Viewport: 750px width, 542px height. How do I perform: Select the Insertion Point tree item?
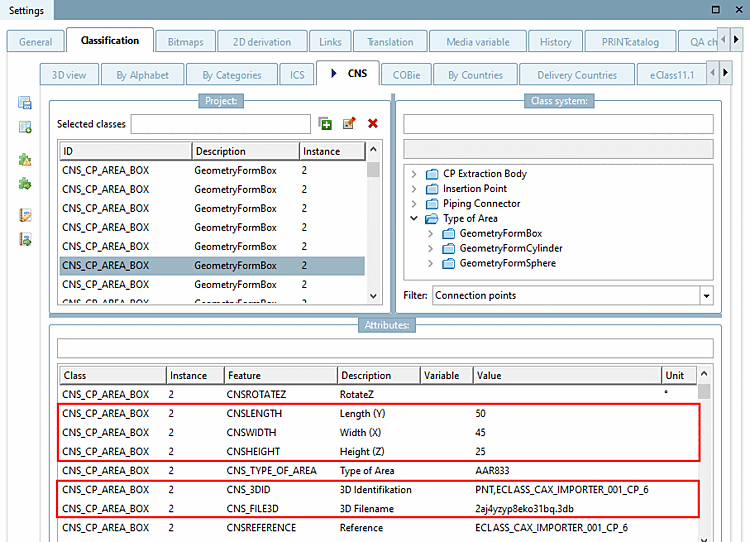(x=474, y=189)
